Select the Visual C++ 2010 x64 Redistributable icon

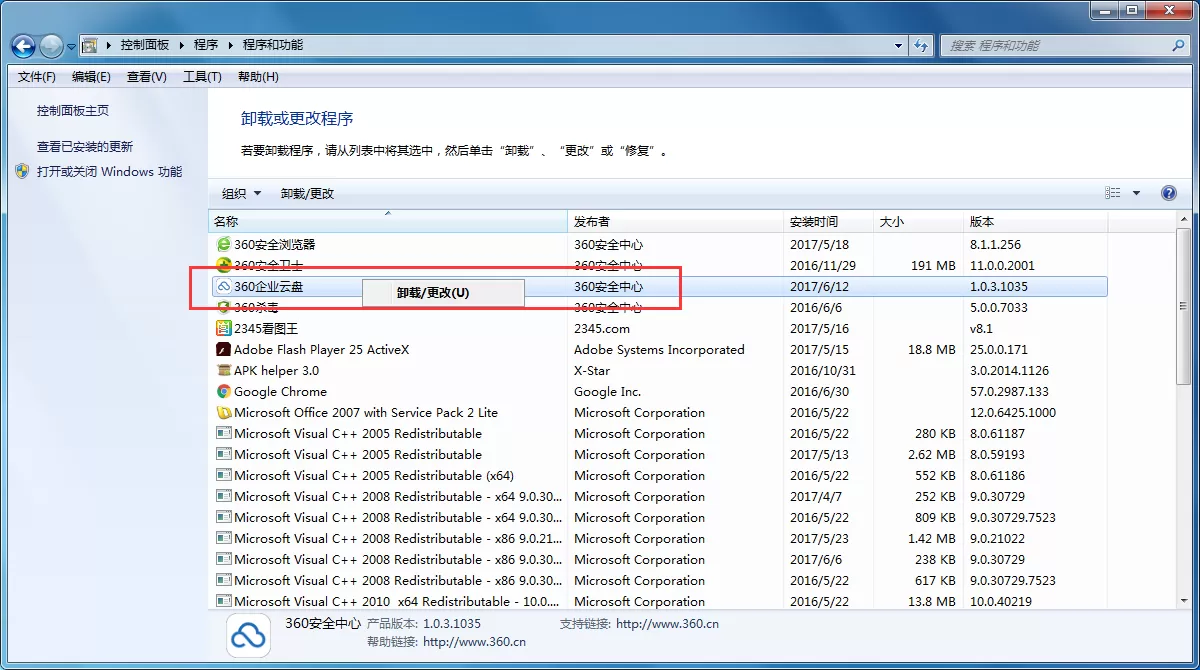point(224,601)
